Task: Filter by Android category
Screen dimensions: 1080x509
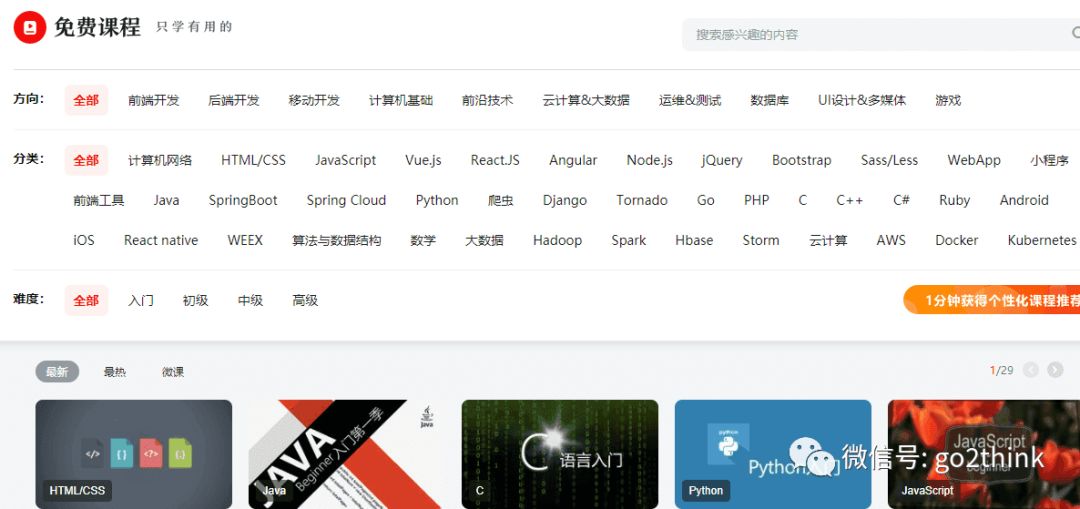Action: pyautogui.click(x=1024, y=200)
